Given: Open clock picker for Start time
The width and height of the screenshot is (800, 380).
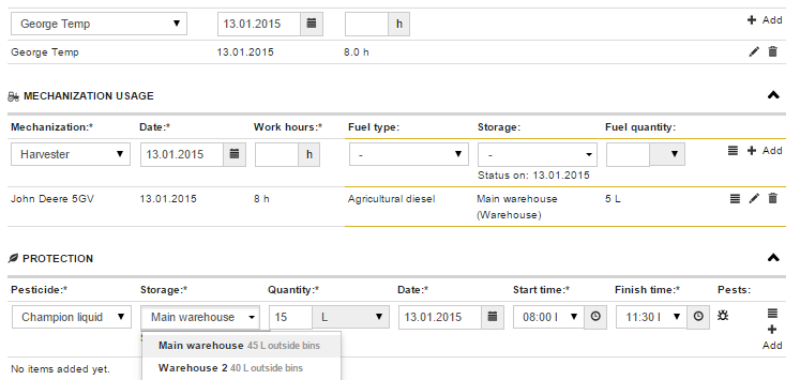Looking at the screenshot, I should pyautogui.click(x=595, y=317).
